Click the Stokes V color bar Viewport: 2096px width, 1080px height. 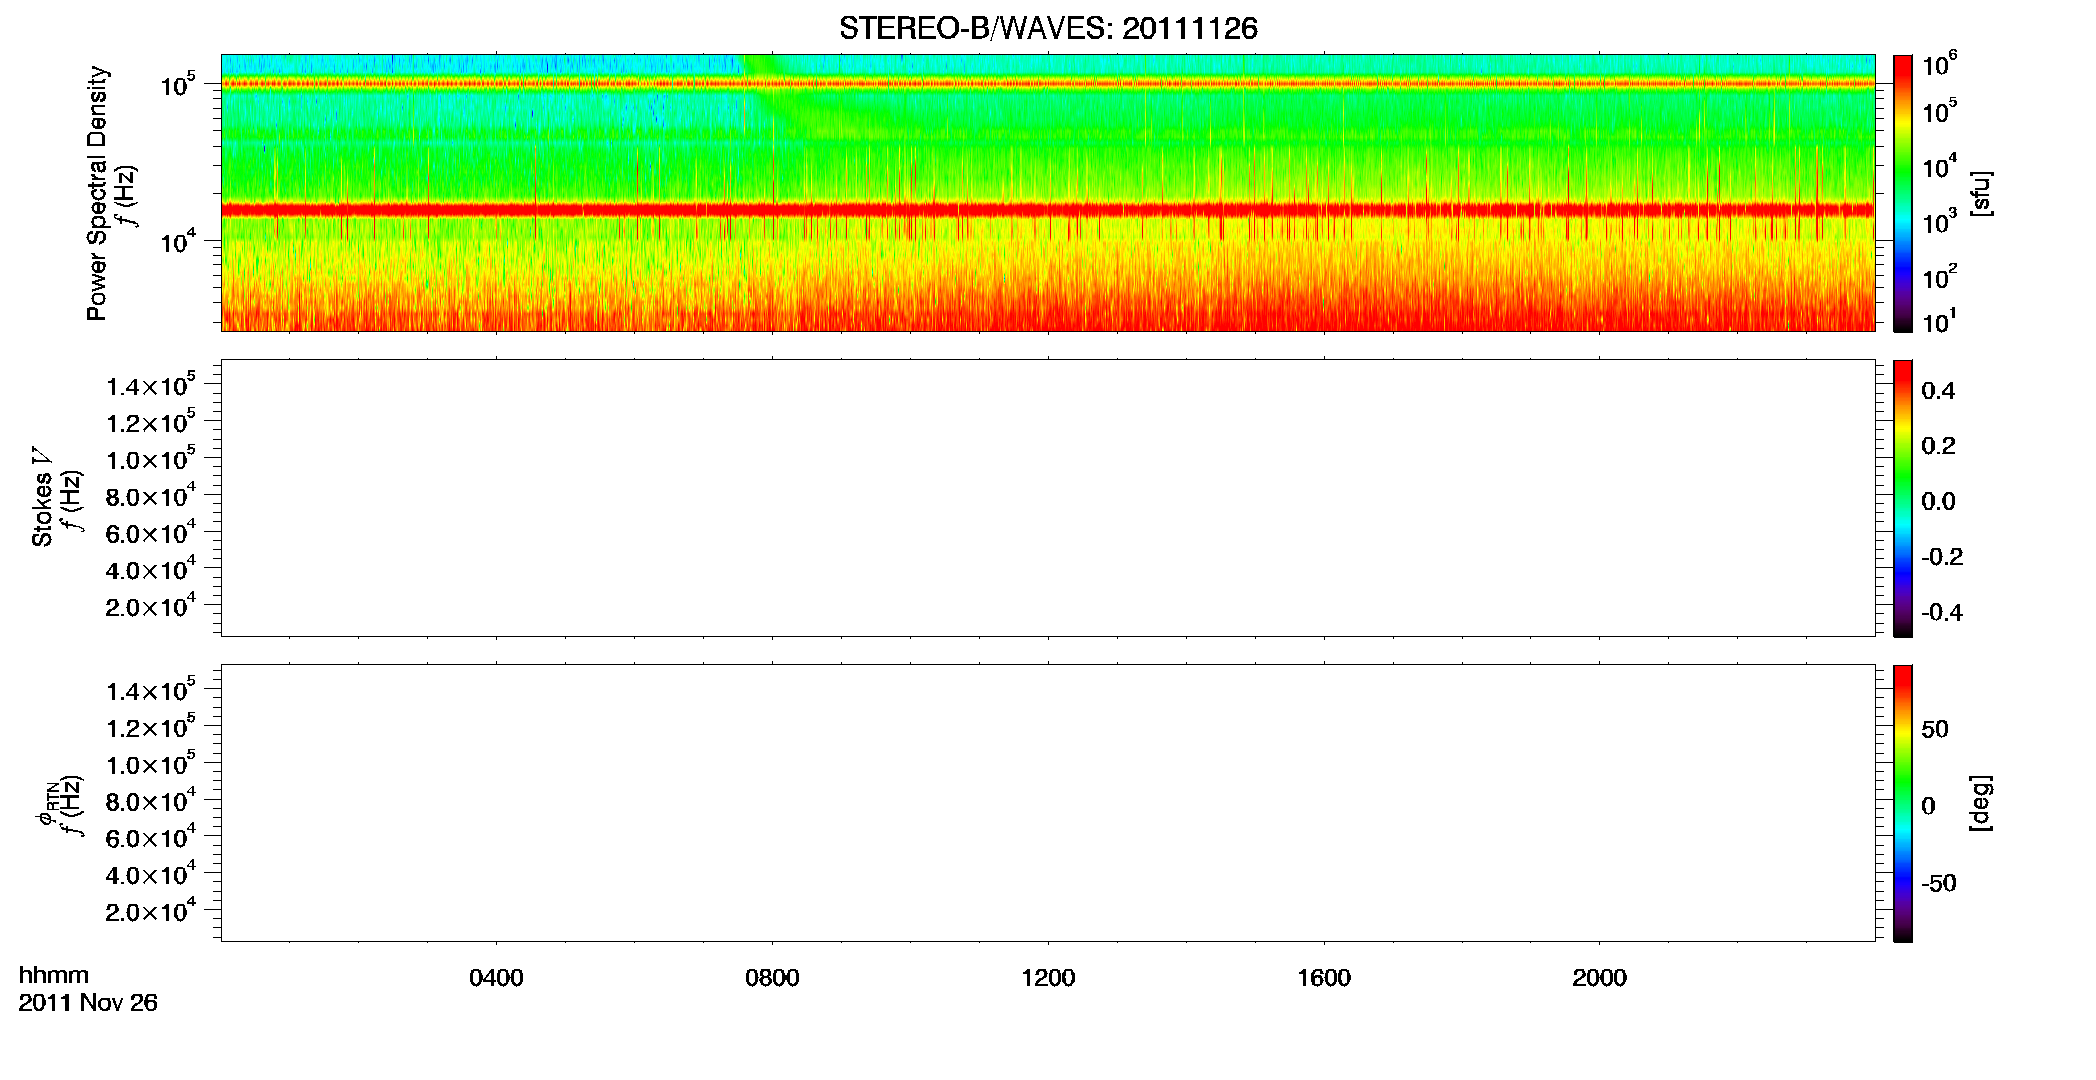[1903, 498]
